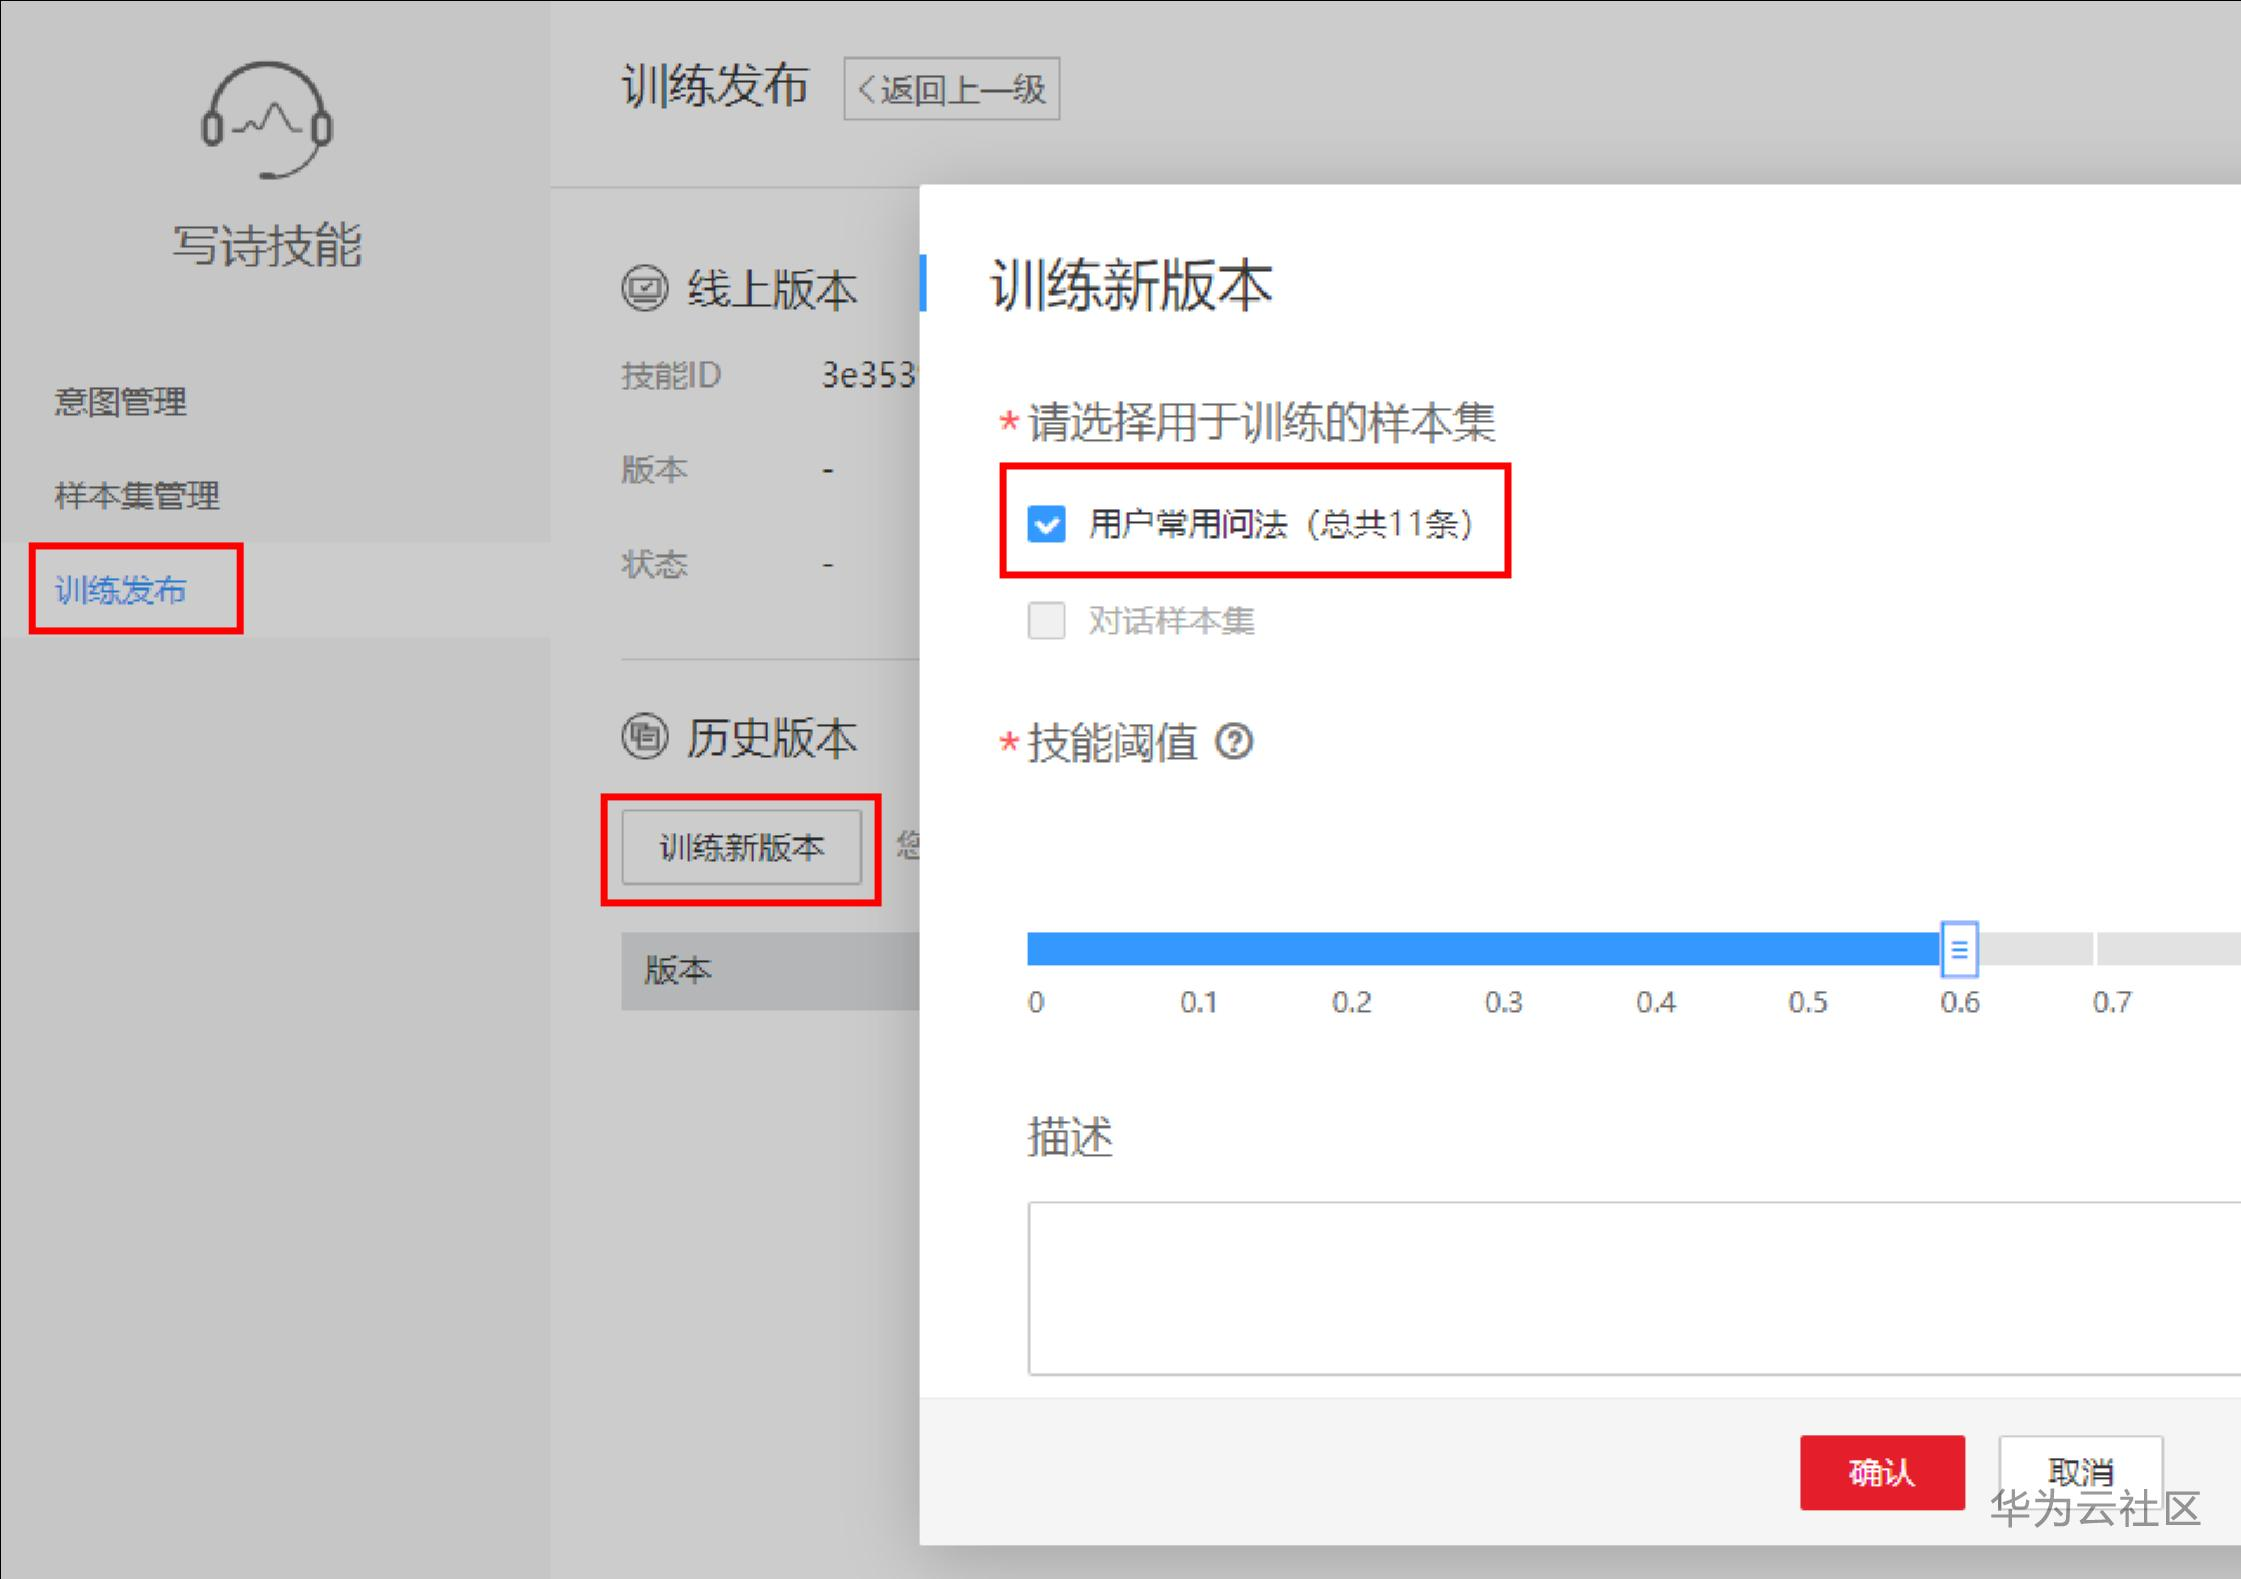Click the slider handle grip icon
2241x1579 pixels.
1958,948
